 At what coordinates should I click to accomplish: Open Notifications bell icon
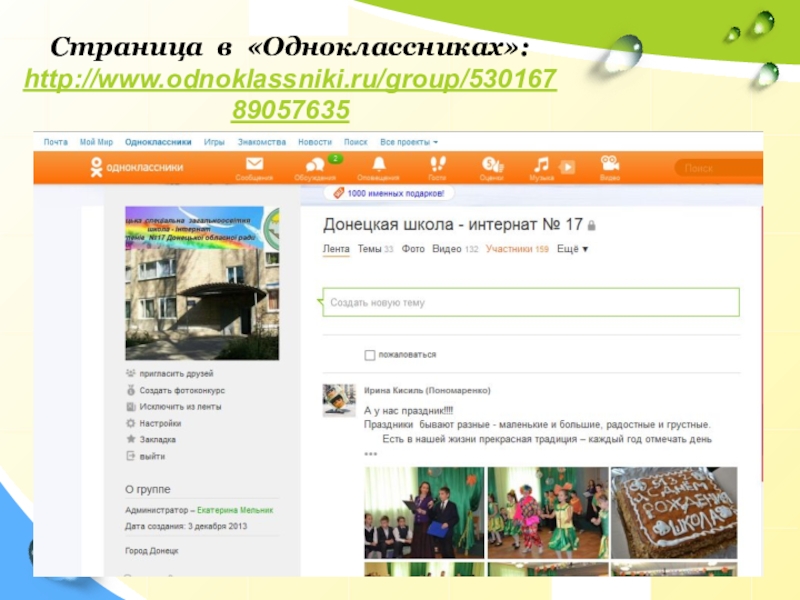(x=378, y=164)
